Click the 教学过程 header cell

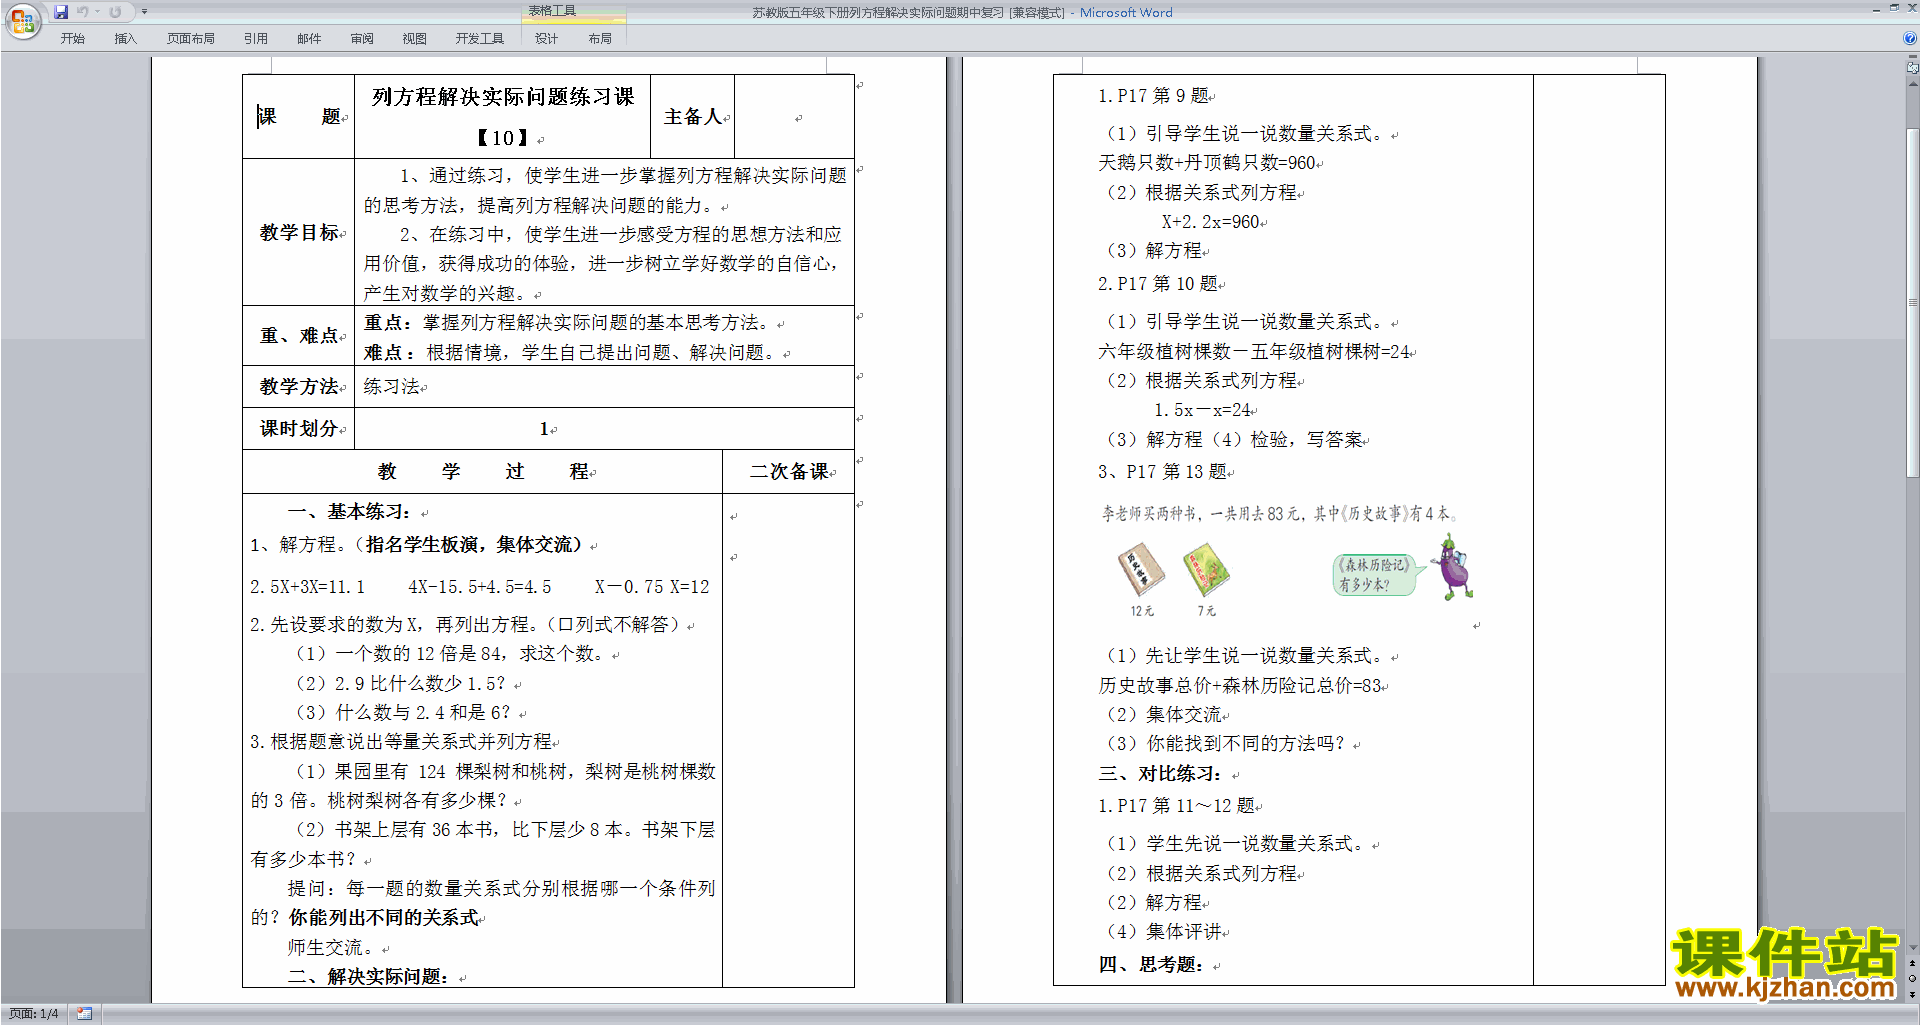click(483, 471)
